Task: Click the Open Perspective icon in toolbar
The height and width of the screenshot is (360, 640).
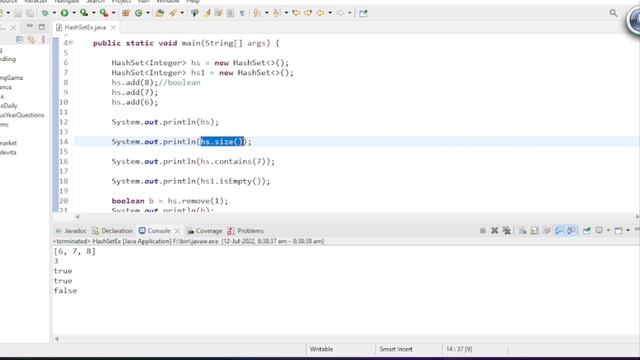Action: click(x=363, y=13)
